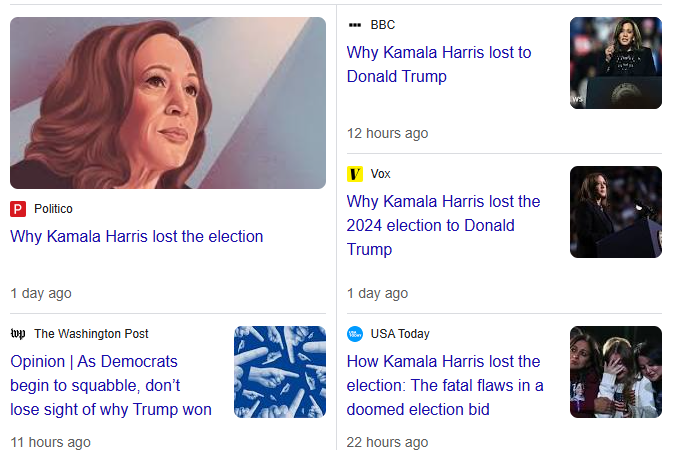Click the yellow Vox logo icon

pyautogui.click(x=355, y=174)
